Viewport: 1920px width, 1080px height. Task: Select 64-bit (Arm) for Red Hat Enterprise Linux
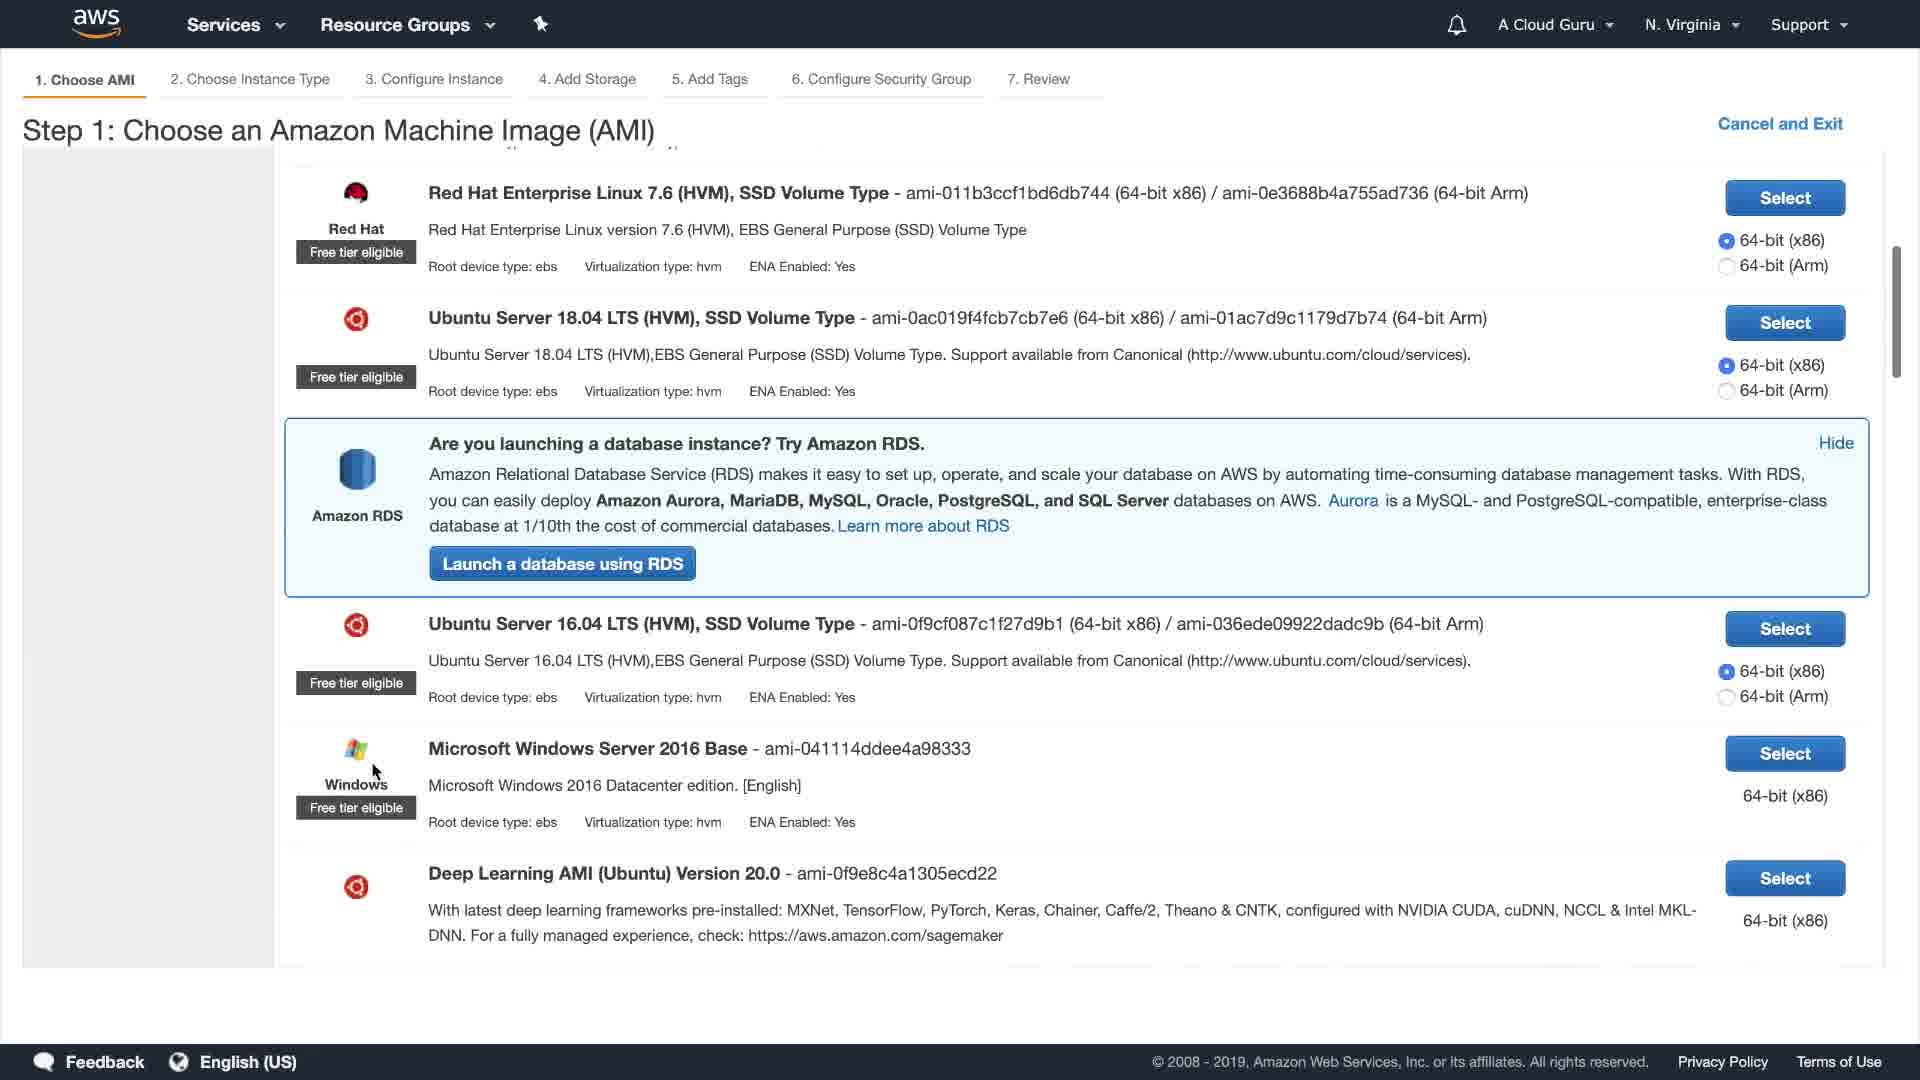(x=1726, y=266)
